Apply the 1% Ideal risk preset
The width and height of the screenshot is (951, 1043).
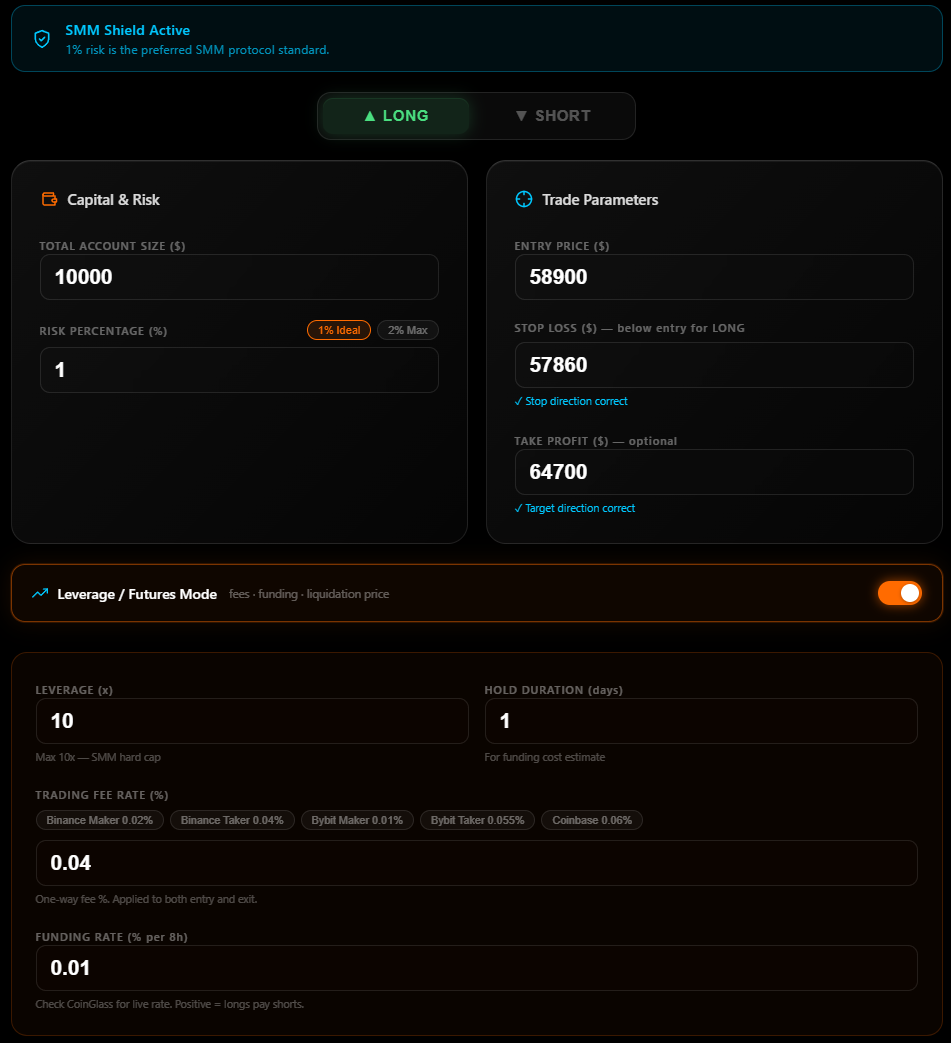point(339,330)
